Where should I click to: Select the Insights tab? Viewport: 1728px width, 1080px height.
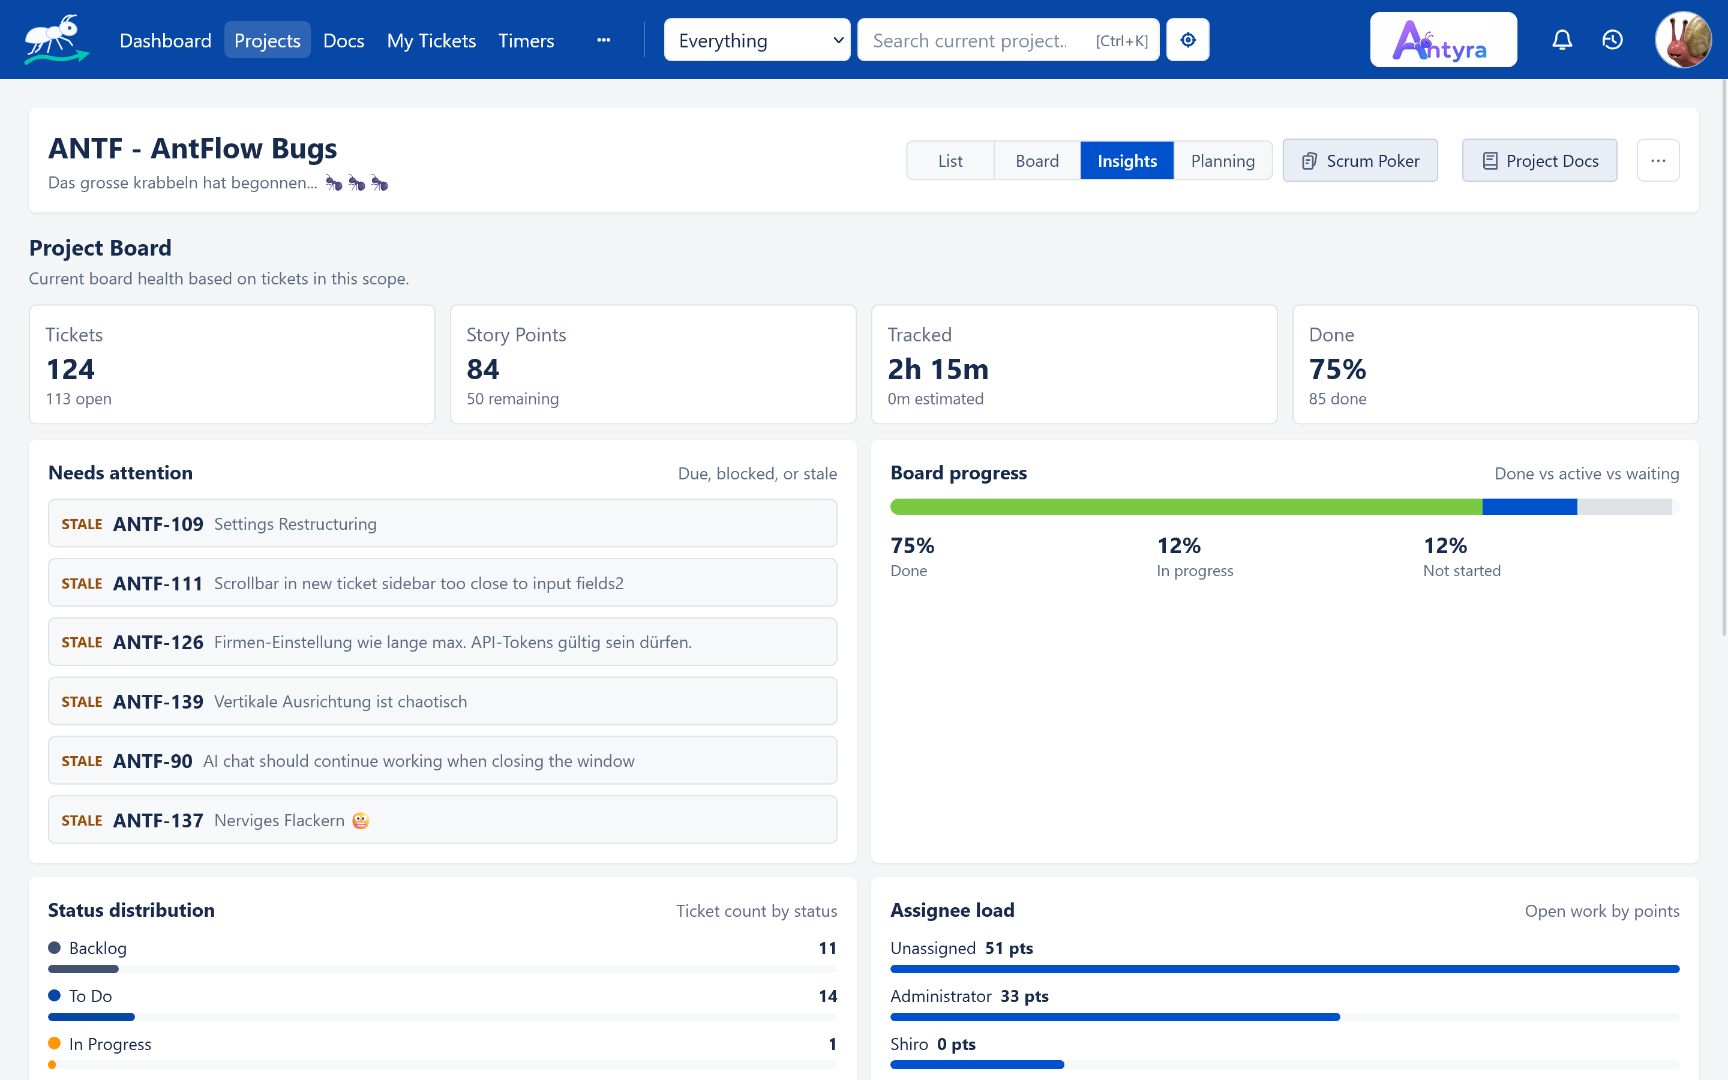pos(1127,161)
